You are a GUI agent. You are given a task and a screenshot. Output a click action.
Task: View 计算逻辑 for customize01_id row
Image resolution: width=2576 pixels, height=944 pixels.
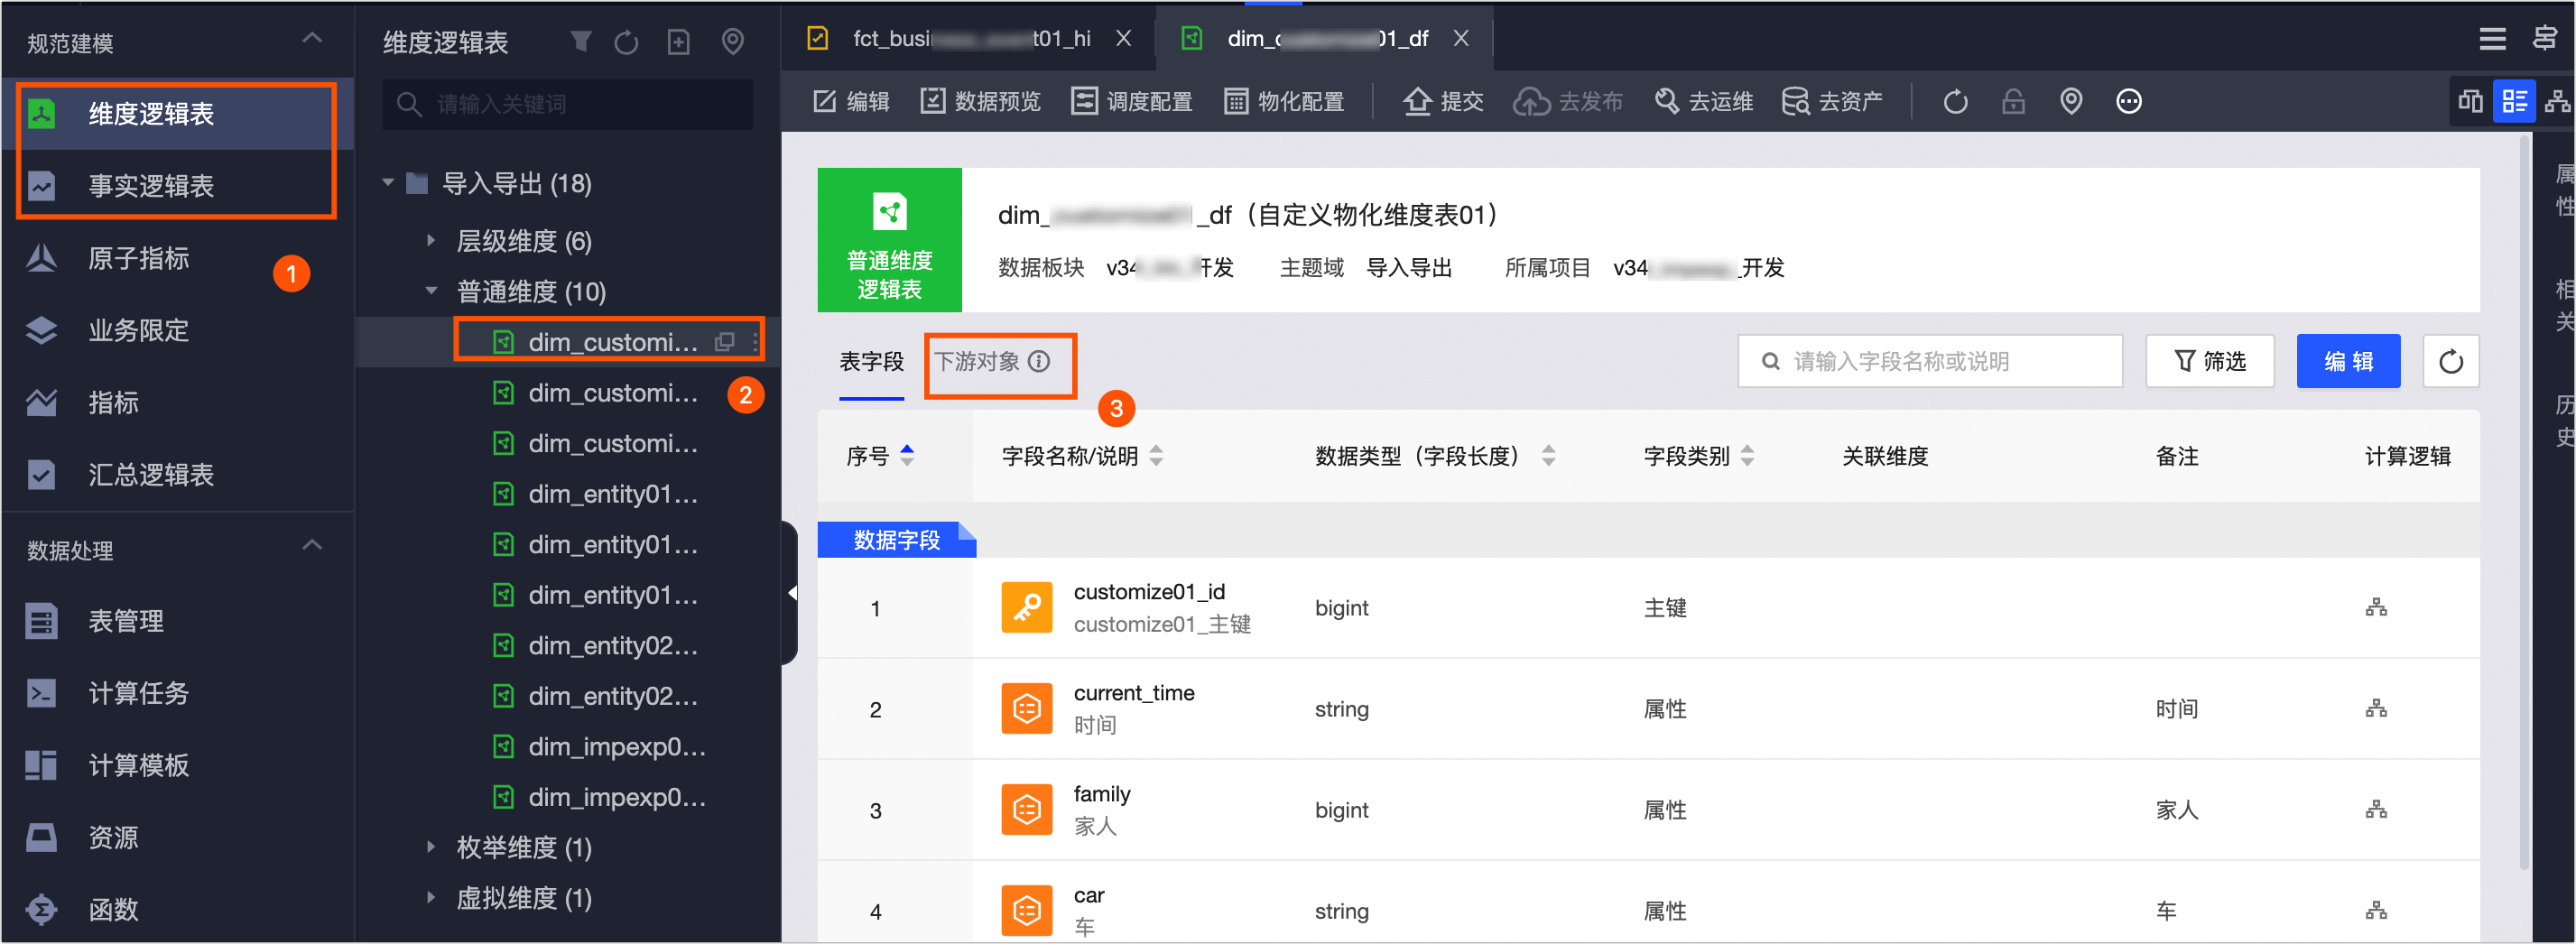[x=2376, y=607]
